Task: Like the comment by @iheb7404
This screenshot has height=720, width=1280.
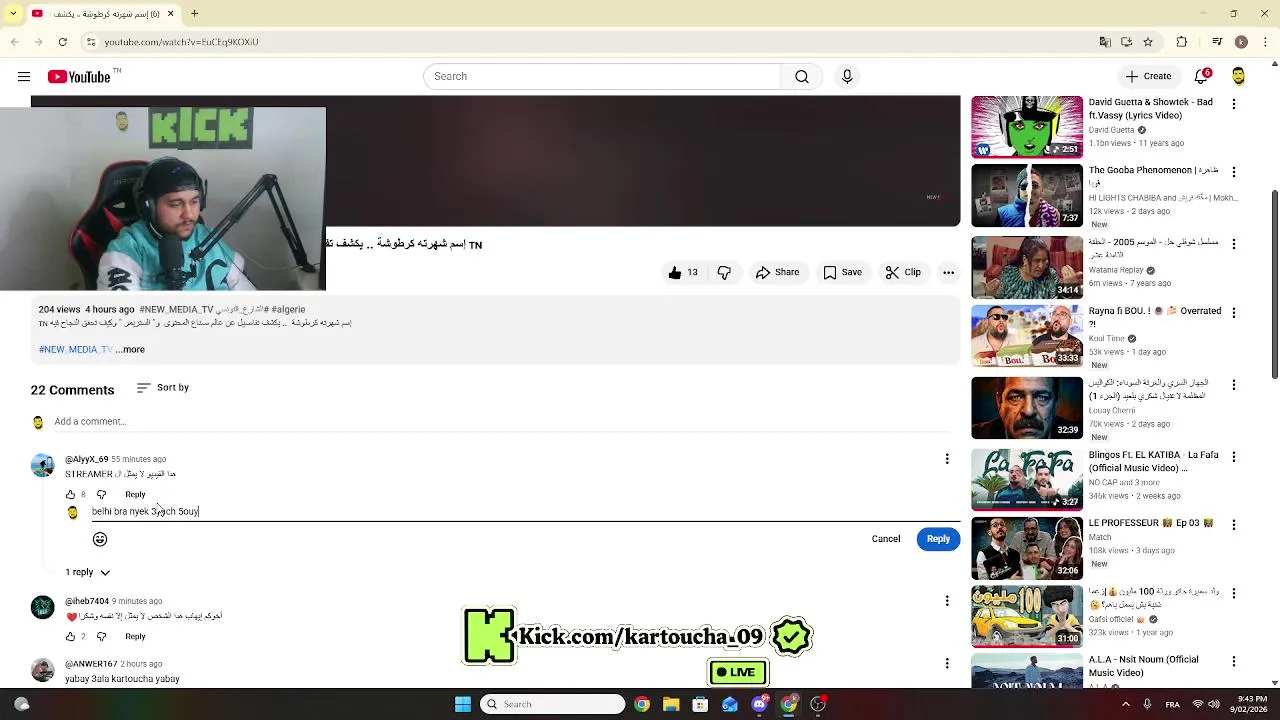Action: (x=71, y=637)
